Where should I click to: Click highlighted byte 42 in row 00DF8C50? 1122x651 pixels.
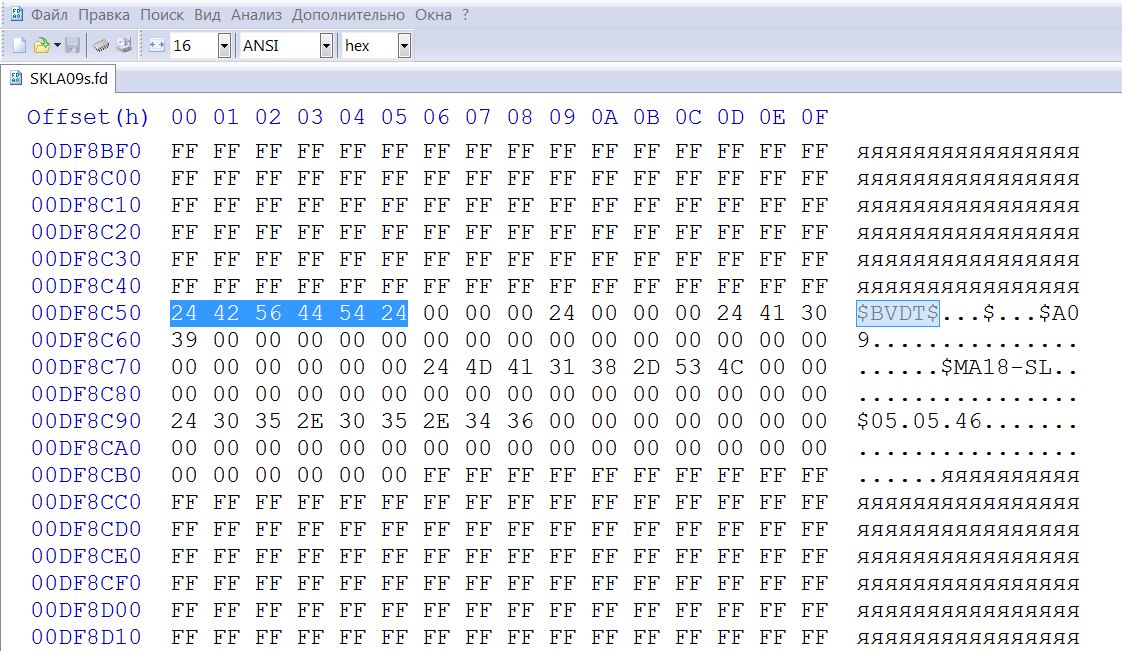point(226,313)
